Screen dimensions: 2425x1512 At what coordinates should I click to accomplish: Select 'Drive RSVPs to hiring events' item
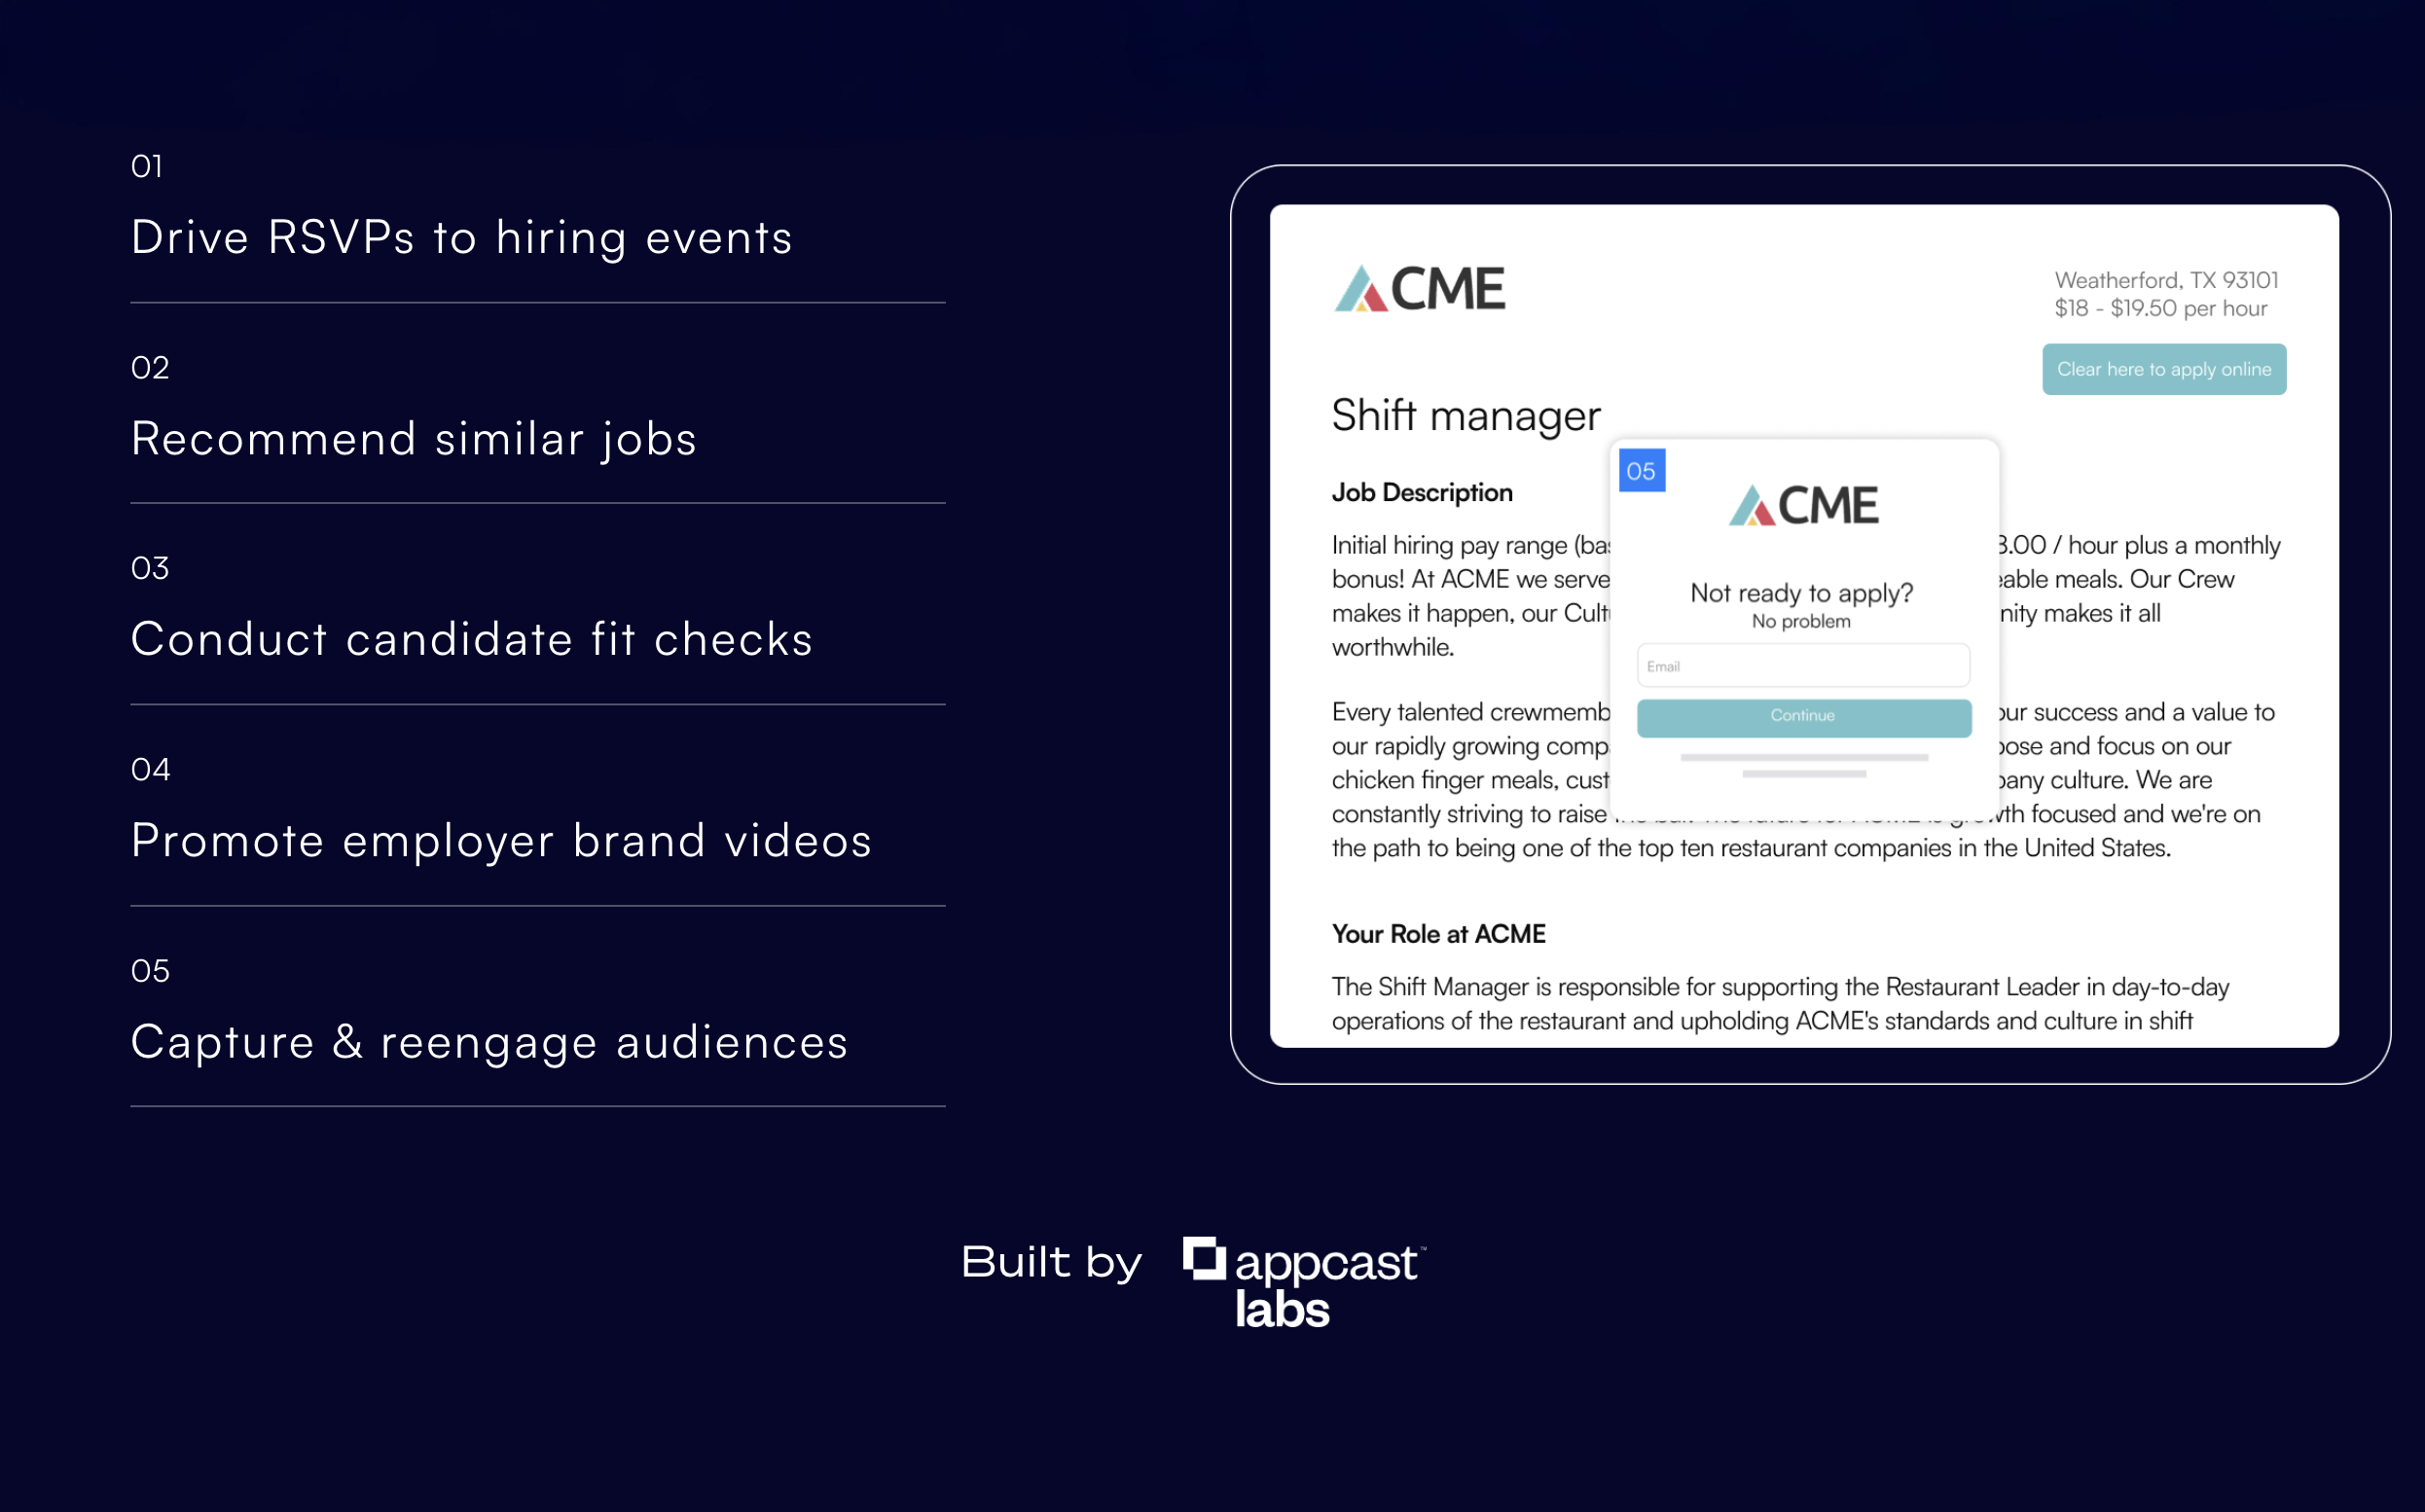coord(461,238)
